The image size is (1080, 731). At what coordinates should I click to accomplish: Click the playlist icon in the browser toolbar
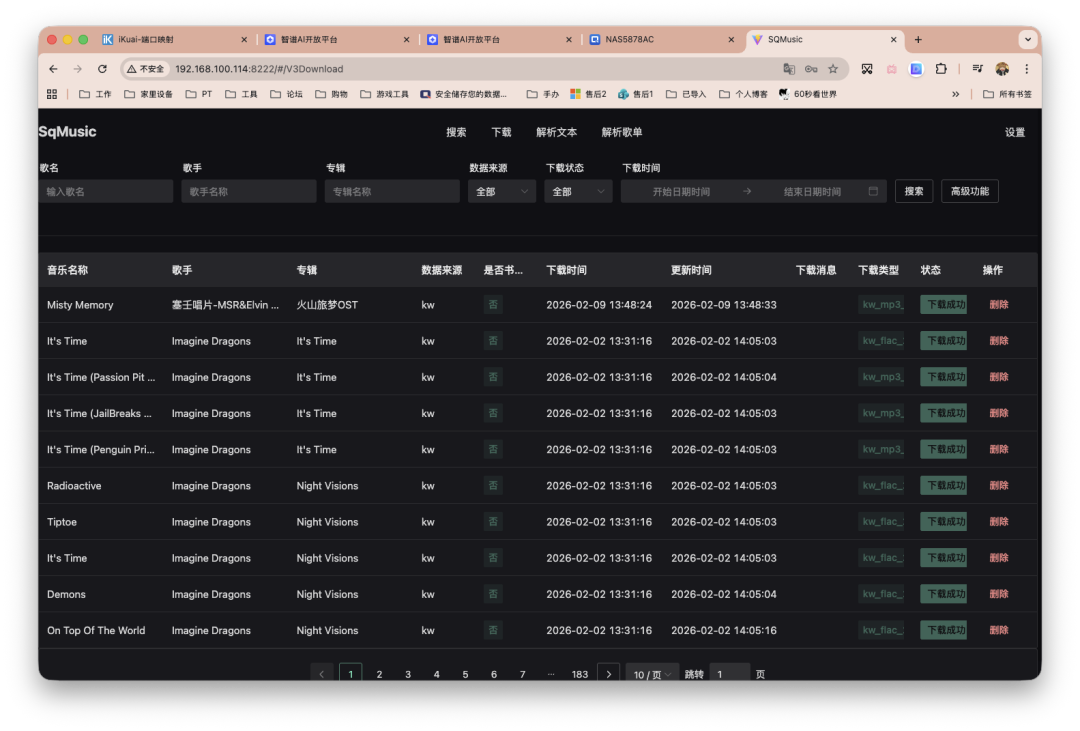(977, 70)
